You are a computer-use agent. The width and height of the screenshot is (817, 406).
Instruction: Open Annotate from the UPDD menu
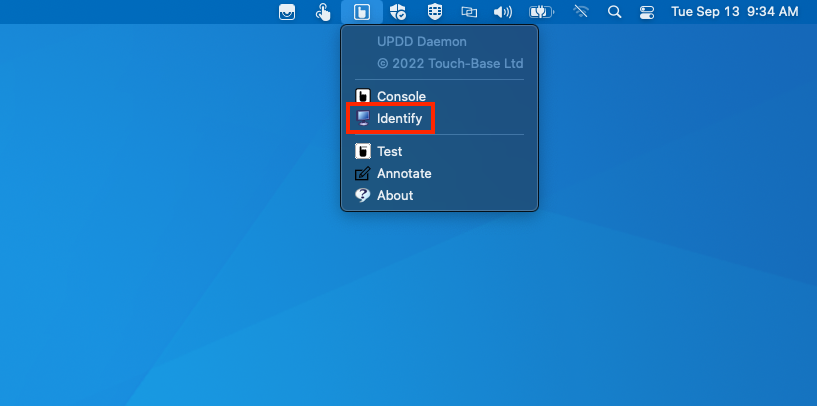click(439, 174)
